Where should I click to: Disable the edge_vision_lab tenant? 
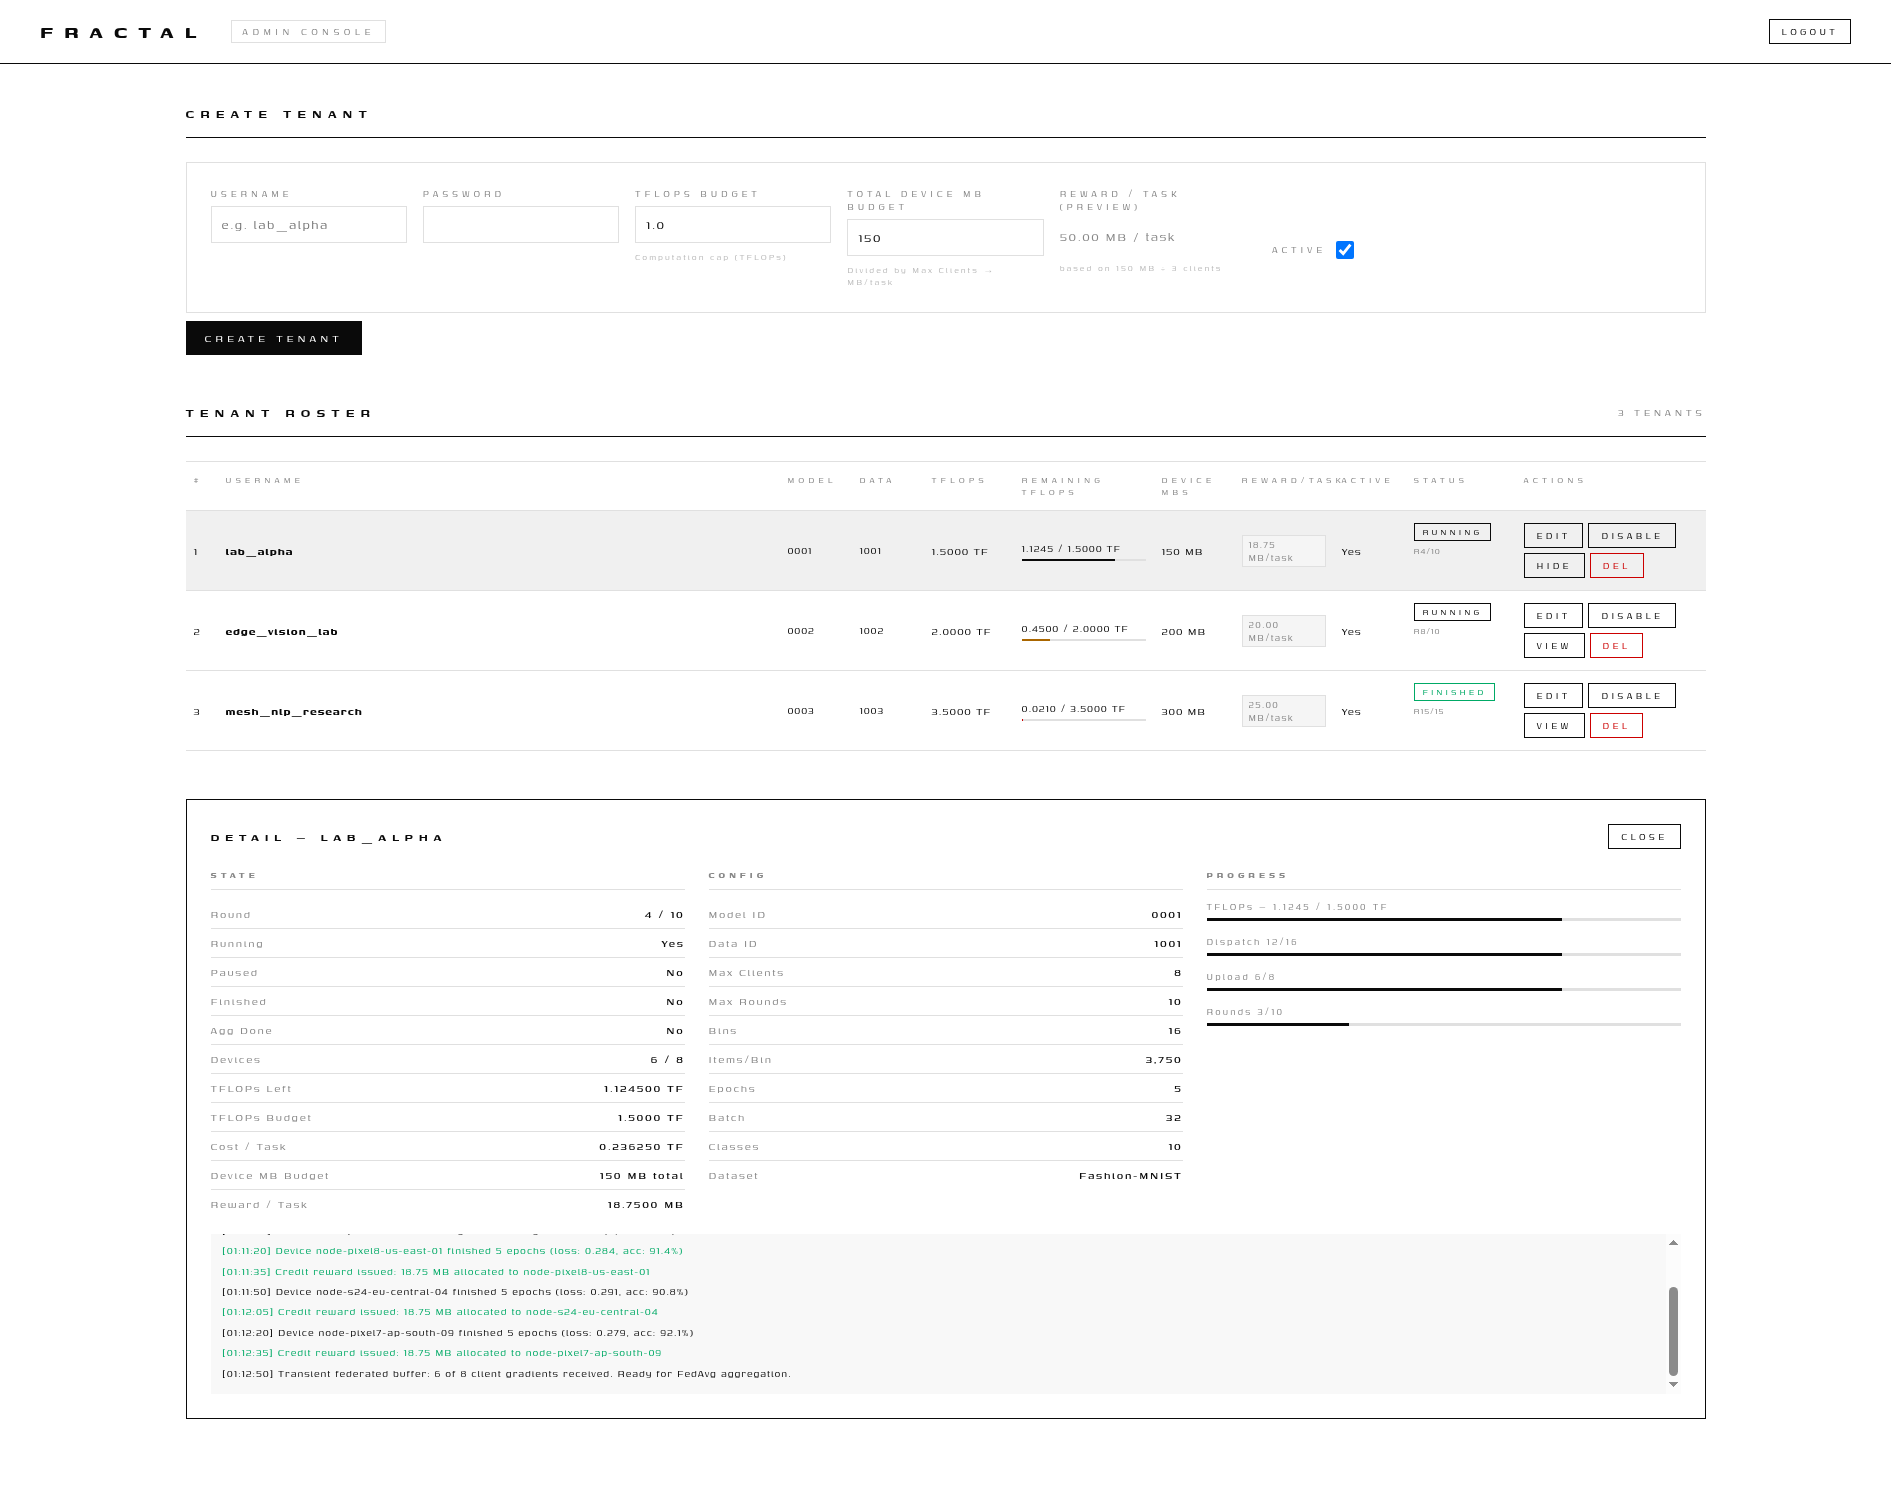1632,616
